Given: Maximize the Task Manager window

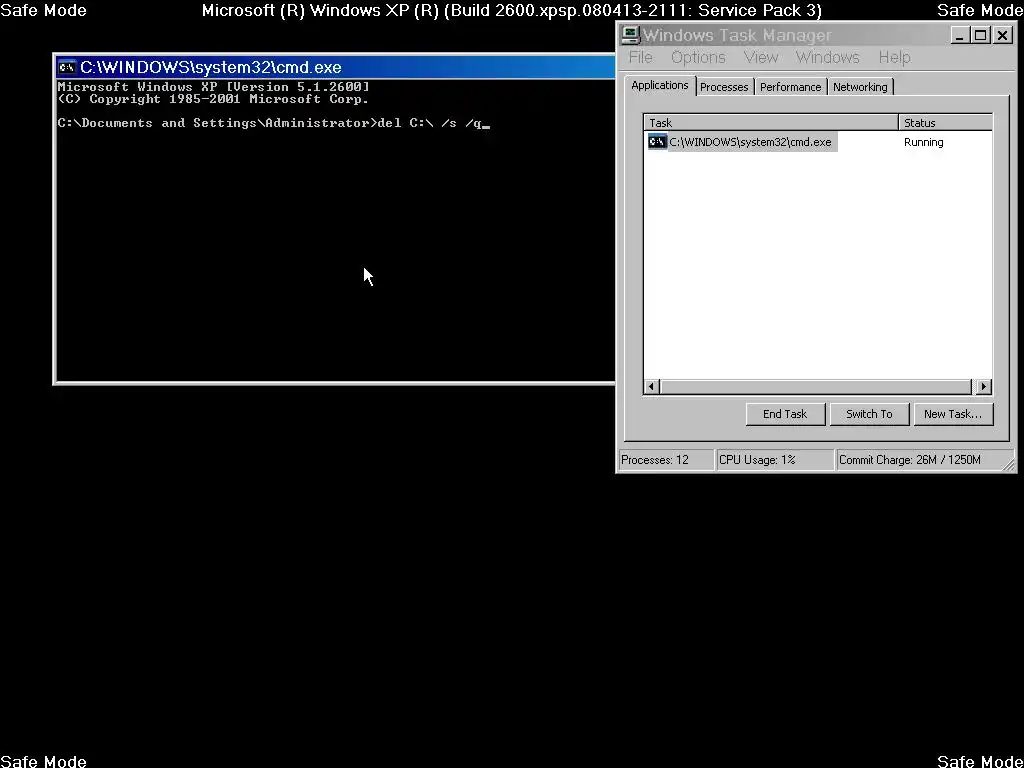Looking at the screenshot, I should coord(980,35).
